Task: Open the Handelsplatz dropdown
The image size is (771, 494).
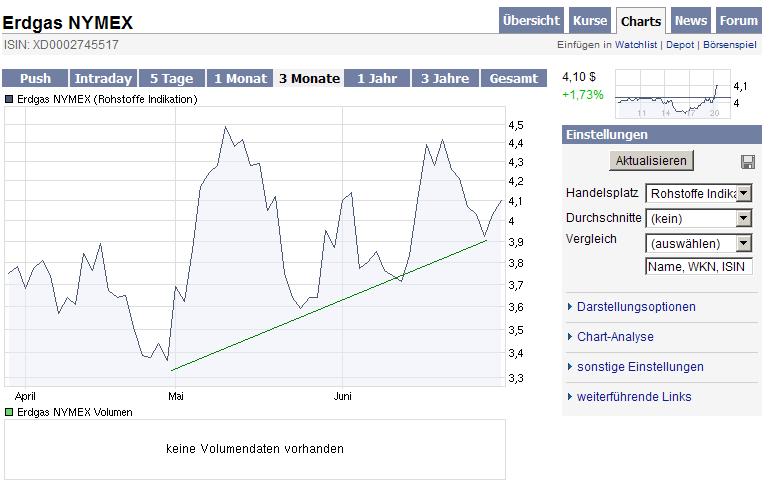Action: point(698,194)
